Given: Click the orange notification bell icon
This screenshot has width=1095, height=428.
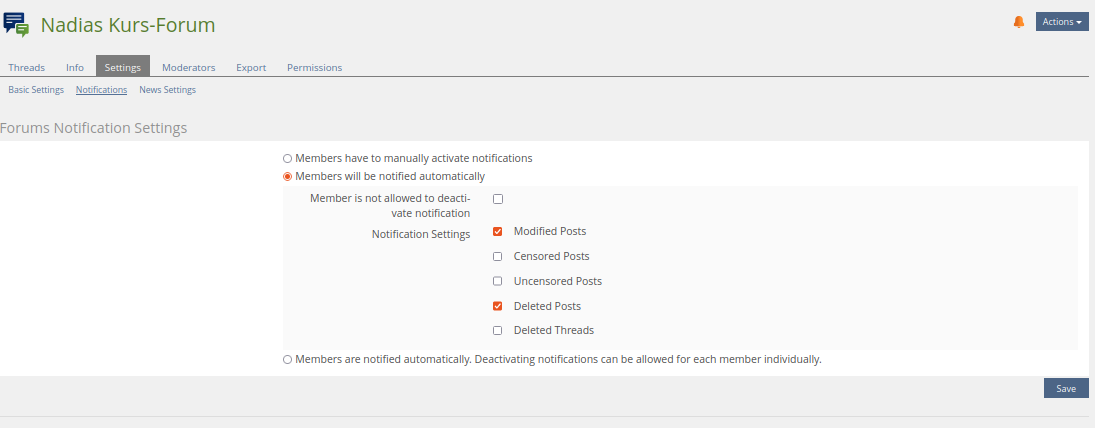Looking at the screenshot, I should point(1019,22).
